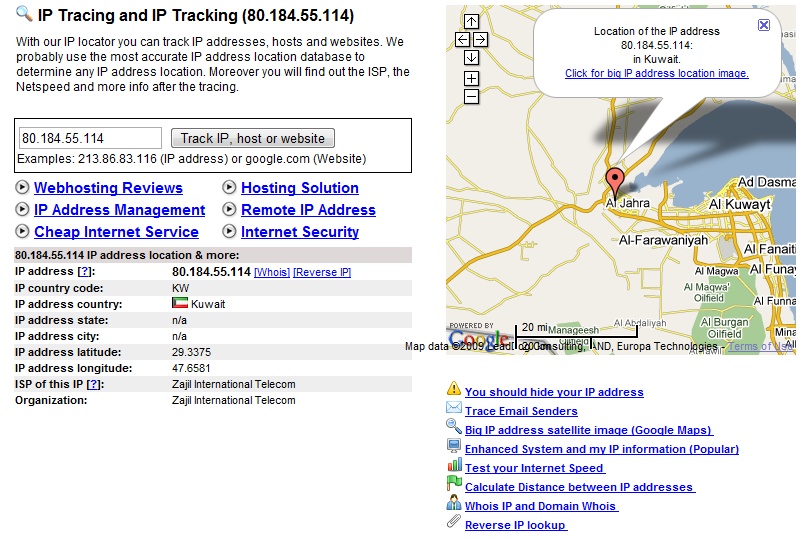Image resolution: width=808 pixels, height=538 pixels.
Task: Close the map info balloon
Action: click(764, 25)
